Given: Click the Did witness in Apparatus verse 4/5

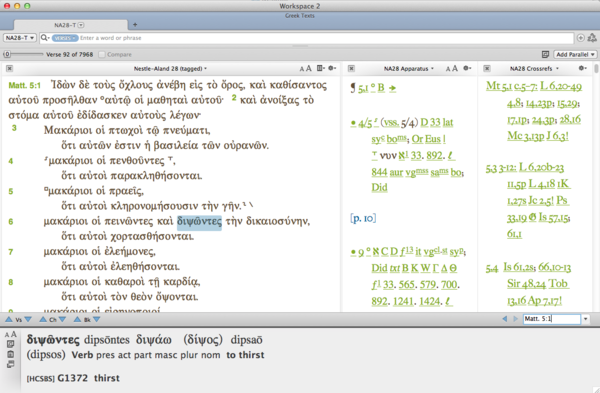Looking at the screenshot, I should click(379, 188).
